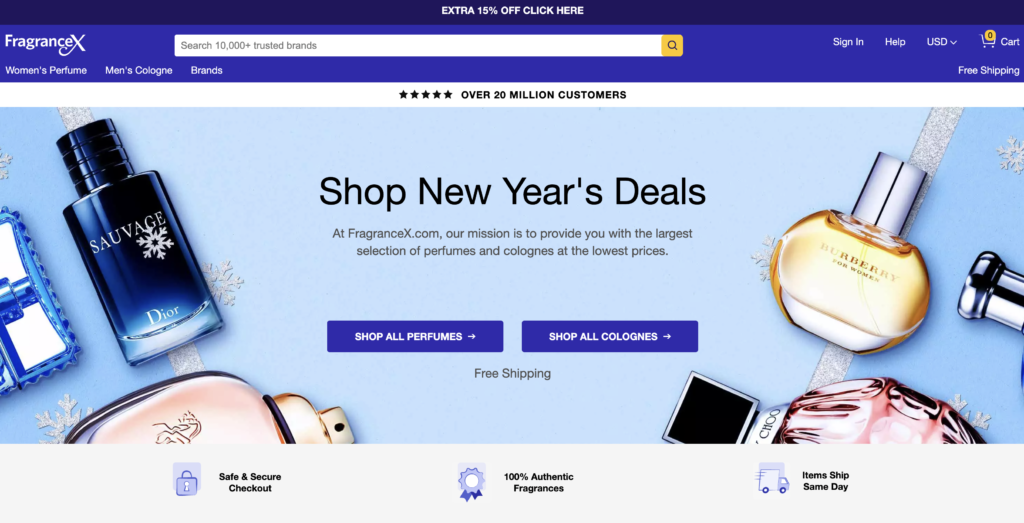Click the yellow search magnifier button
The height and width of the screenshot is (523, 1024).
(x=672, y=46)
